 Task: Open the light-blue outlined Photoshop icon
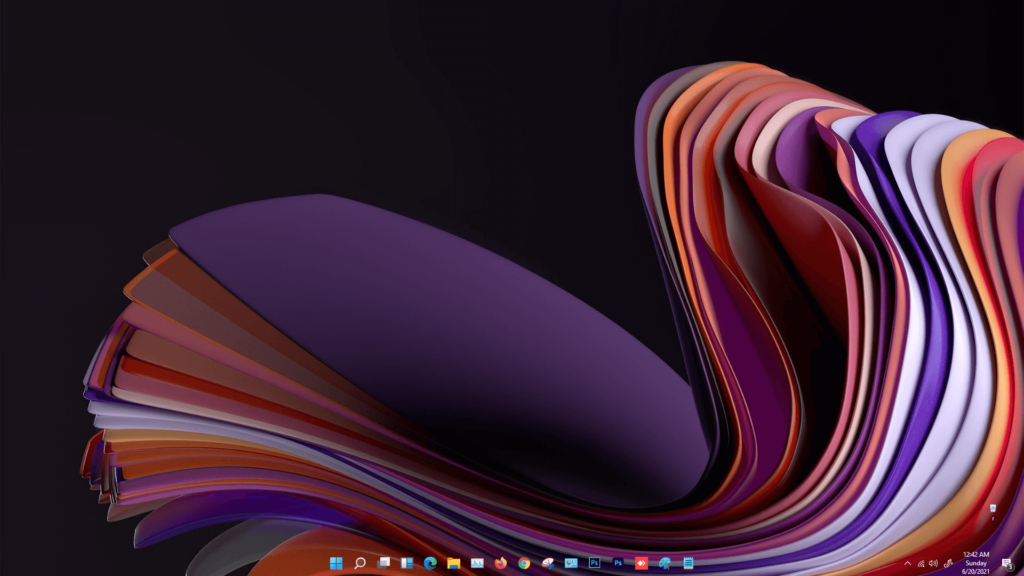(x=594, y=563)
